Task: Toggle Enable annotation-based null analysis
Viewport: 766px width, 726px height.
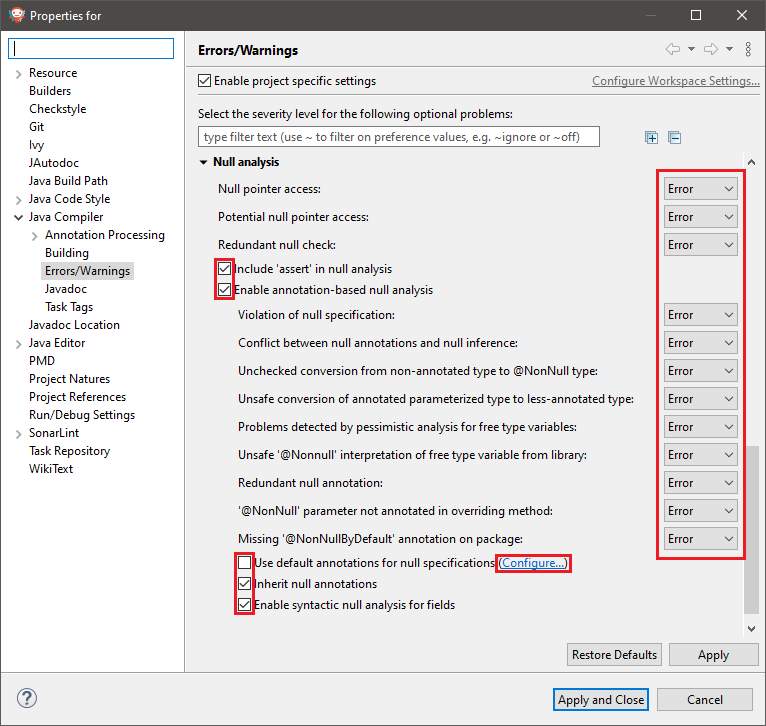Action: point(224,289)
